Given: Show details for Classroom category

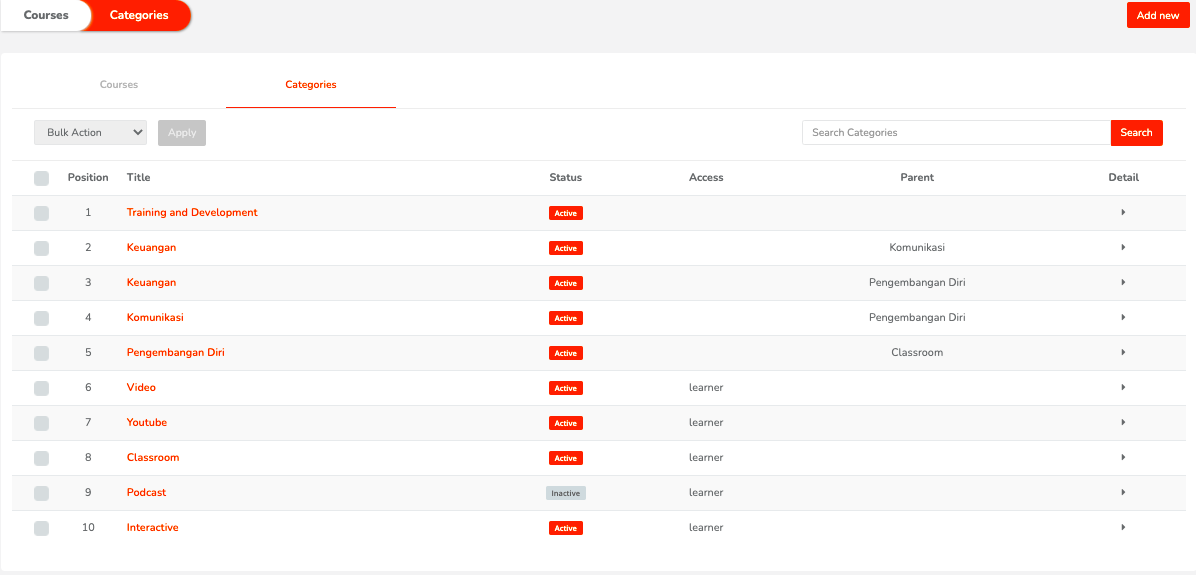Looking at the screenshot, I should 1123,458.
